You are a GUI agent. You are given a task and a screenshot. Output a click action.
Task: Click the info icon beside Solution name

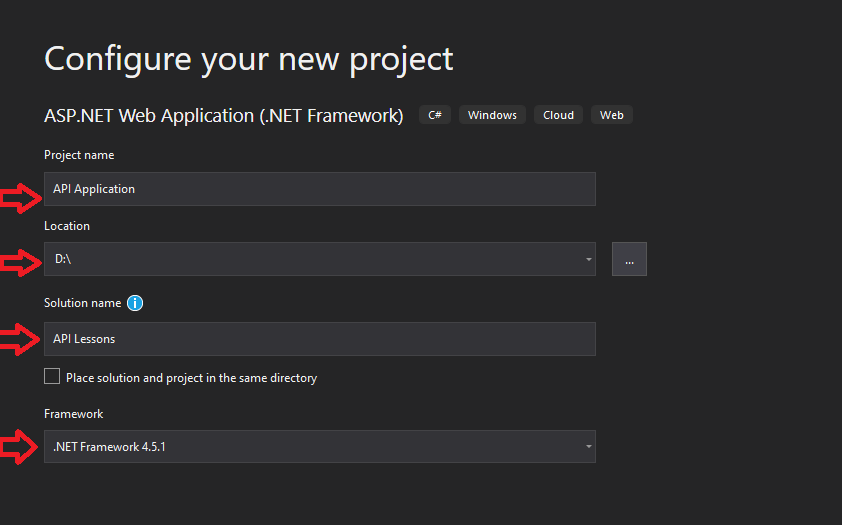135,303
